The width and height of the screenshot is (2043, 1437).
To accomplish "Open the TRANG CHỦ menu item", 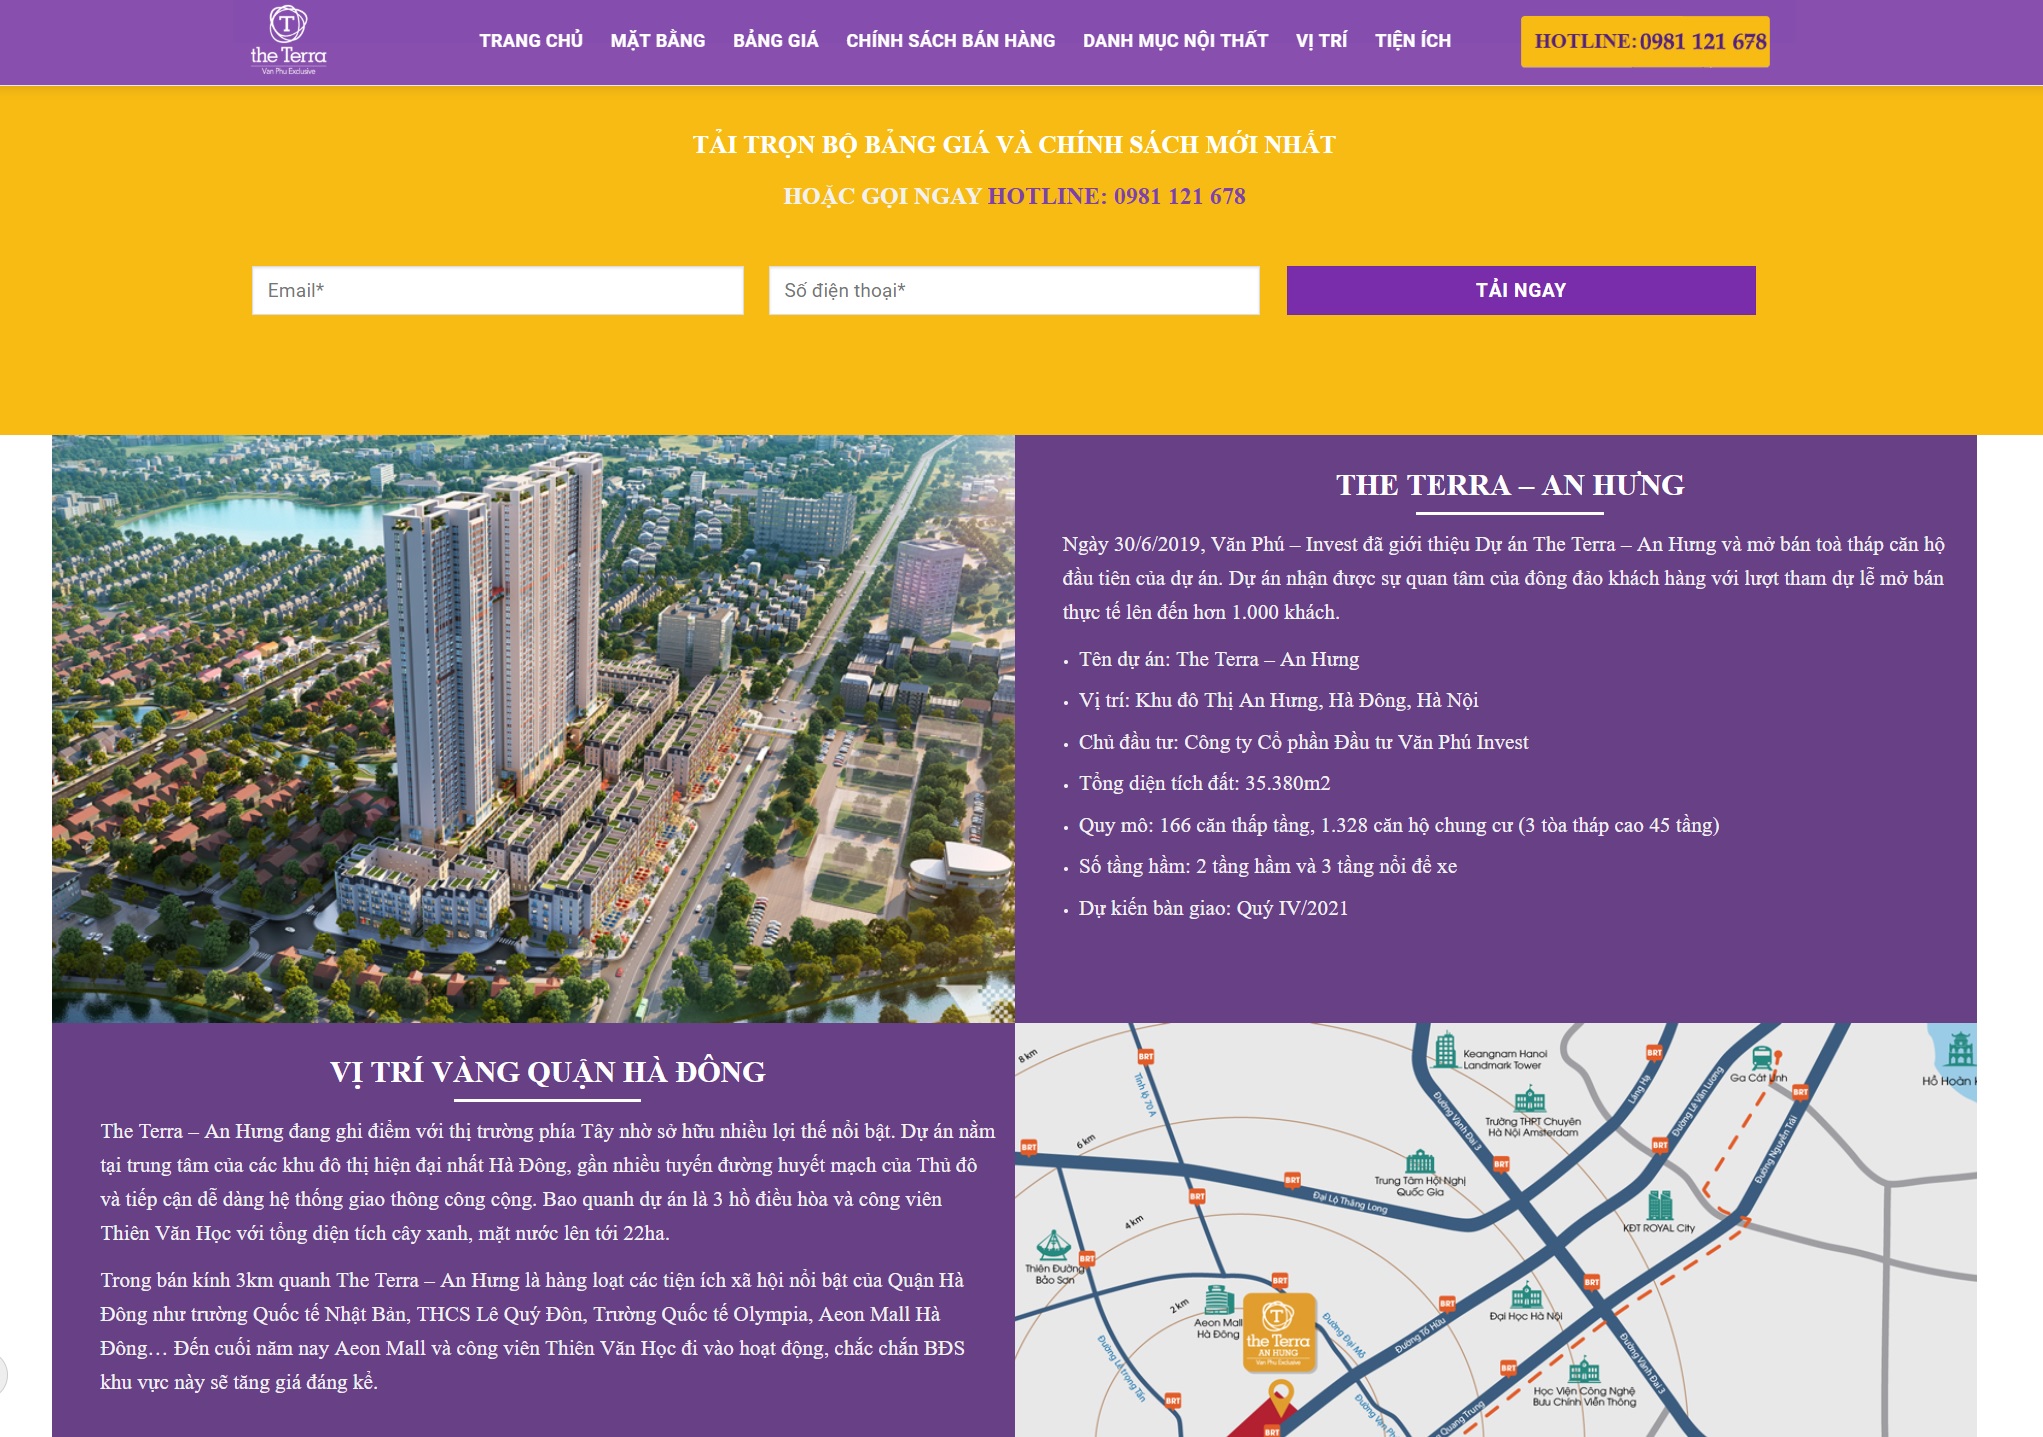I will (x=530, y=41).
